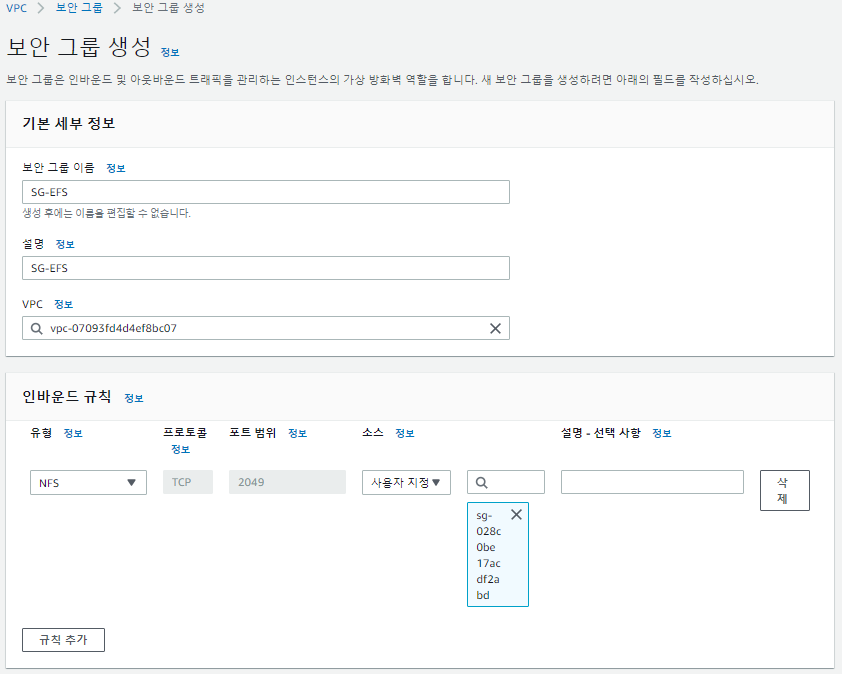The image size is (842, 674).
Task: Click the search icon in VPC field
Action: [x=37, y=328]
